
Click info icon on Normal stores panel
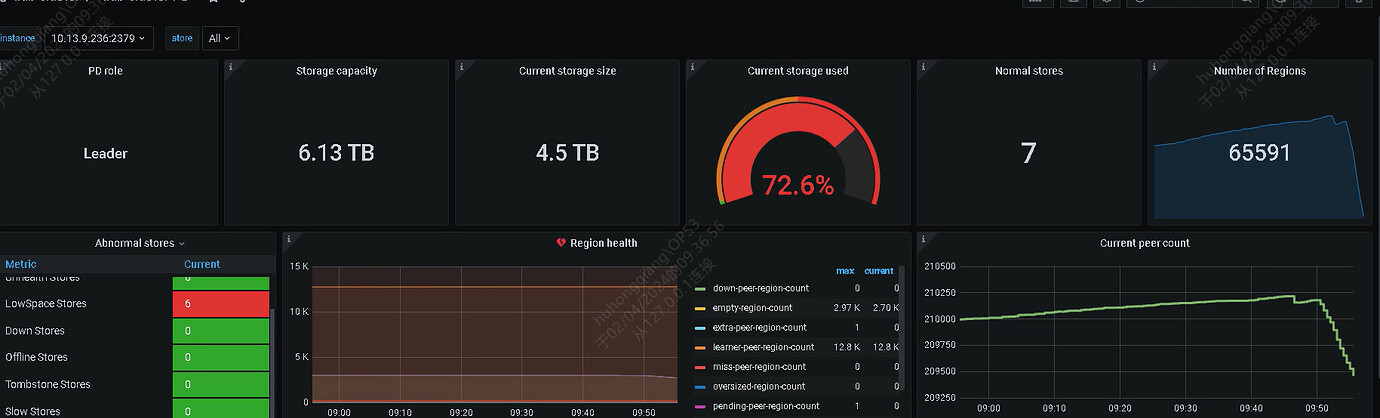(924, 66)
